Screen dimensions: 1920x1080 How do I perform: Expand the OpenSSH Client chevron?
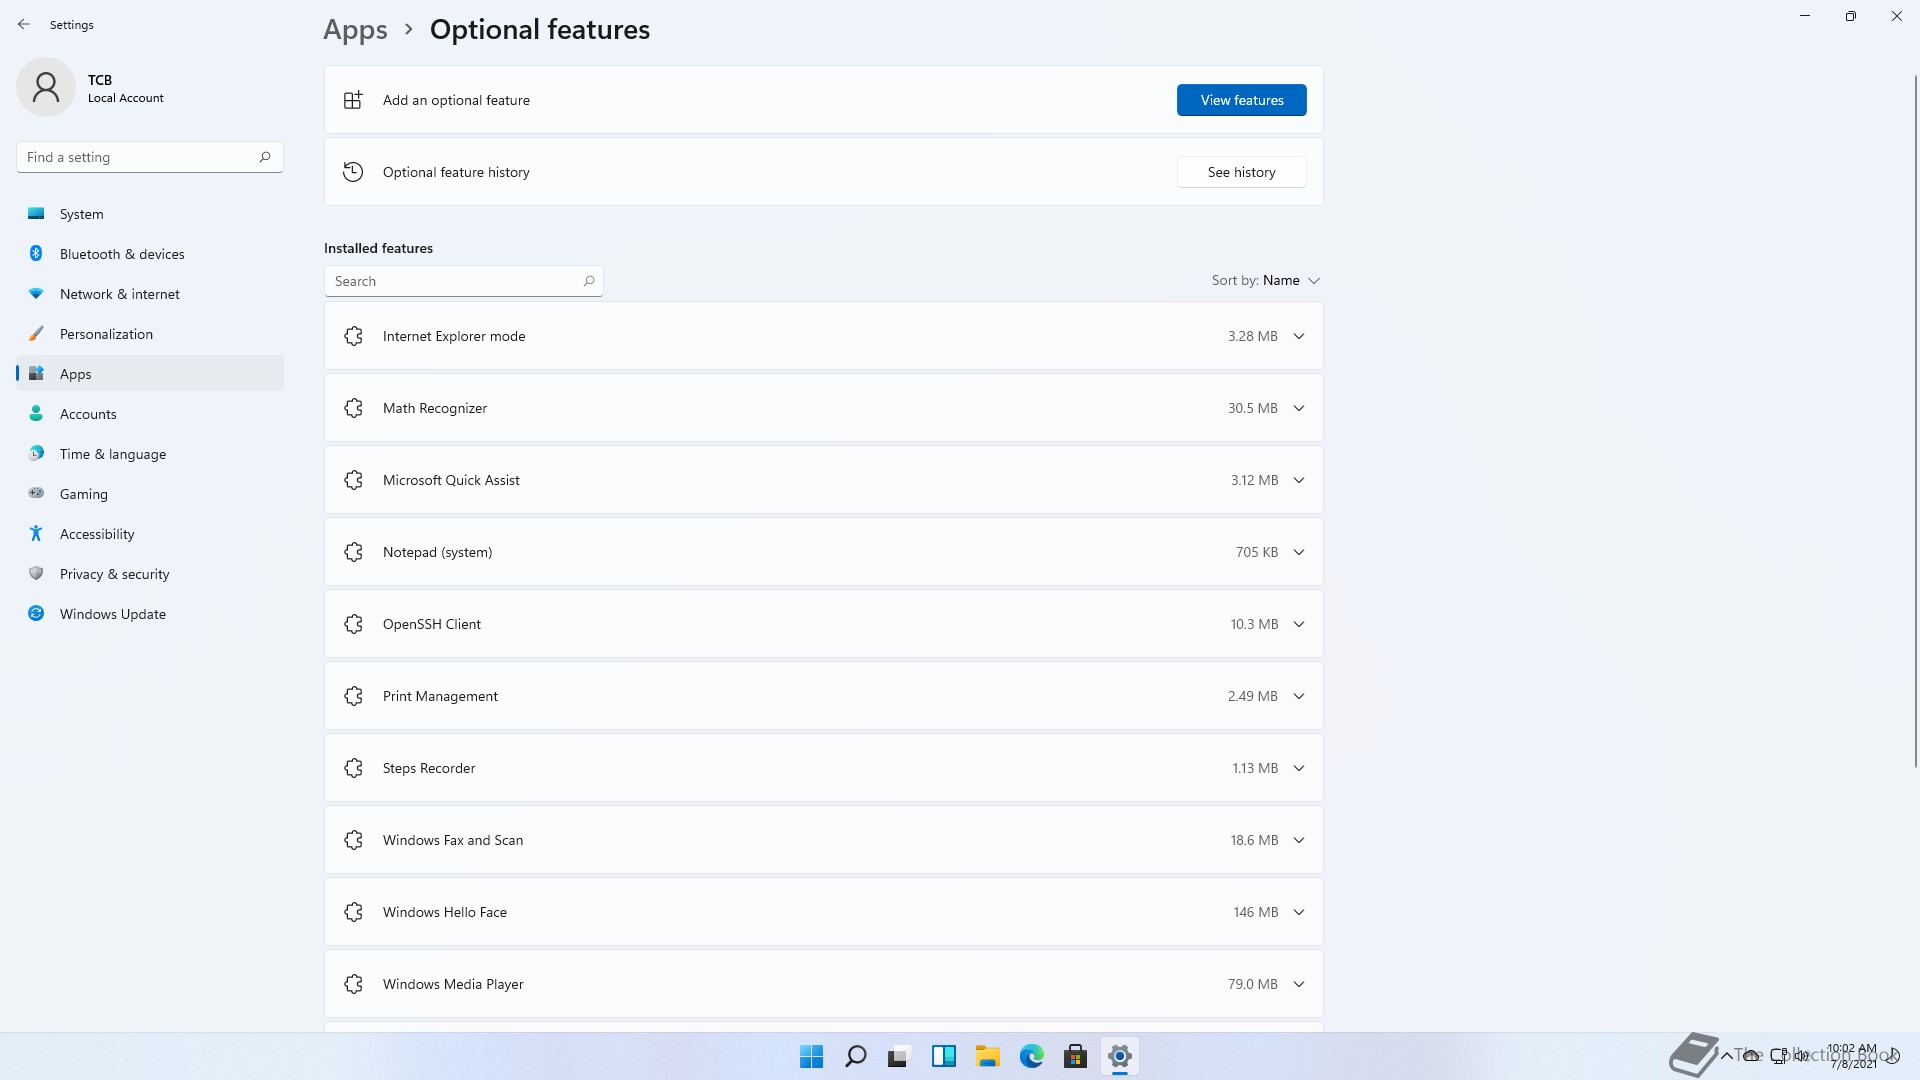[x=1299, y=624]
